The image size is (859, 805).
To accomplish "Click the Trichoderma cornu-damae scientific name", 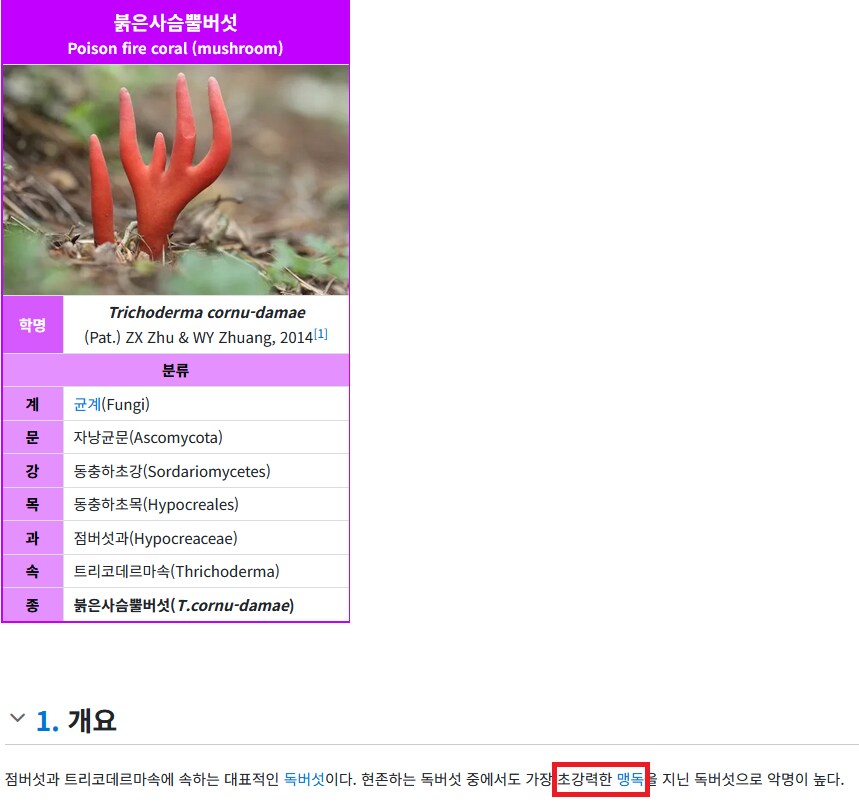I will (x=206, y=312).
